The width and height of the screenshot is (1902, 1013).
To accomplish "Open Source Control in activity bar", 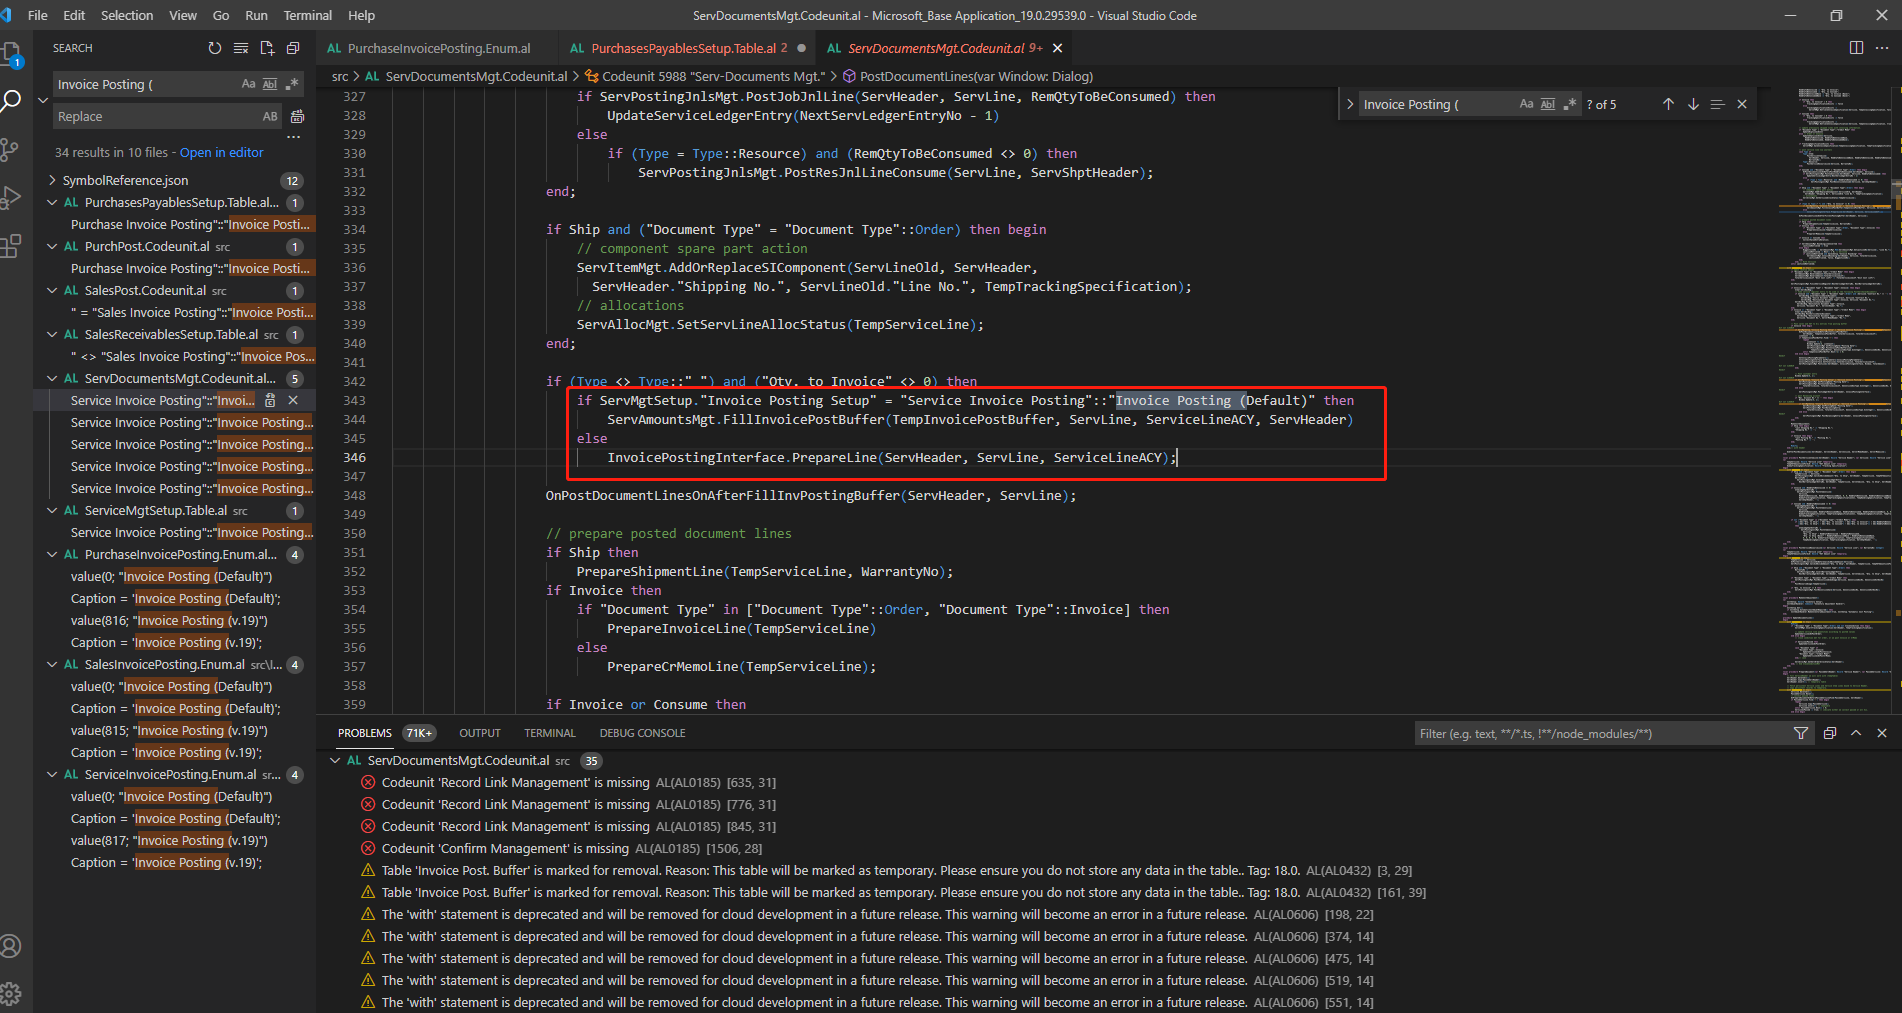I will pos(11,150).
